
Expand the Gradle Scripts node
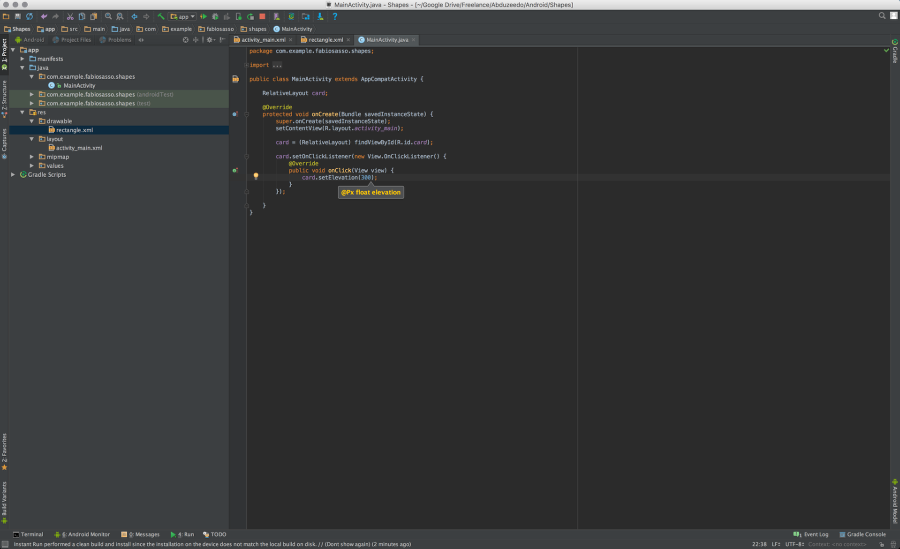(x=13, y=175)
